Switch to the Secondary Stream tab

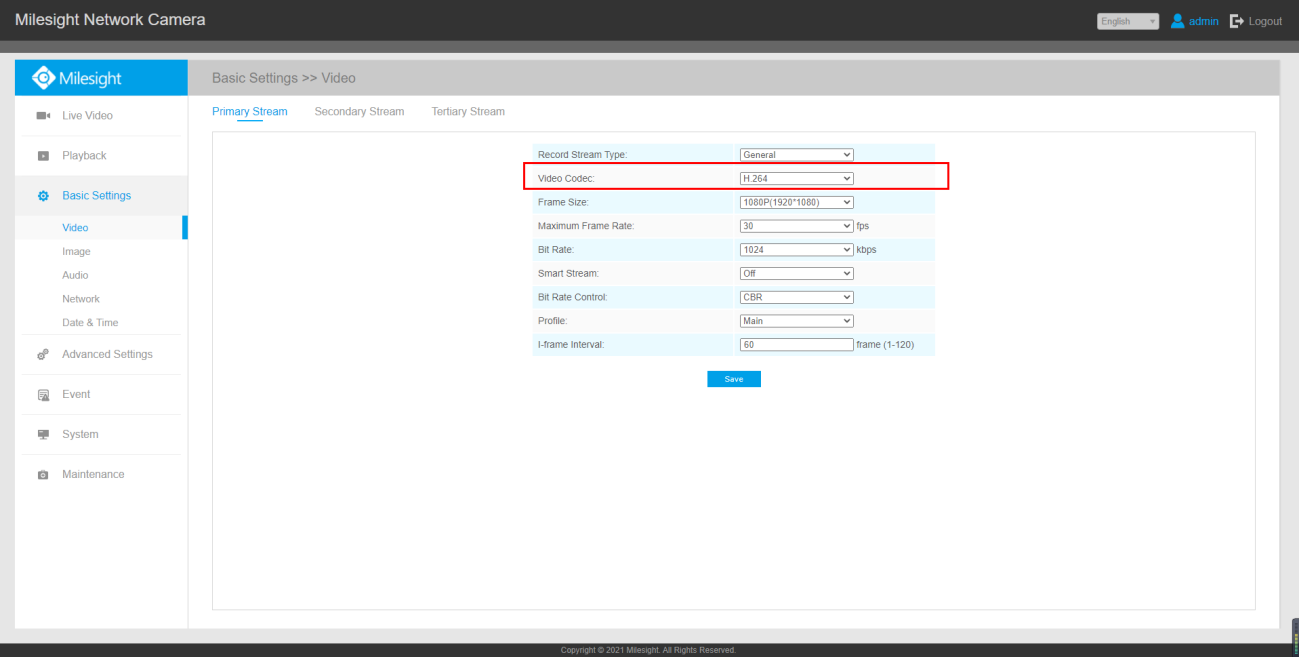359,112
